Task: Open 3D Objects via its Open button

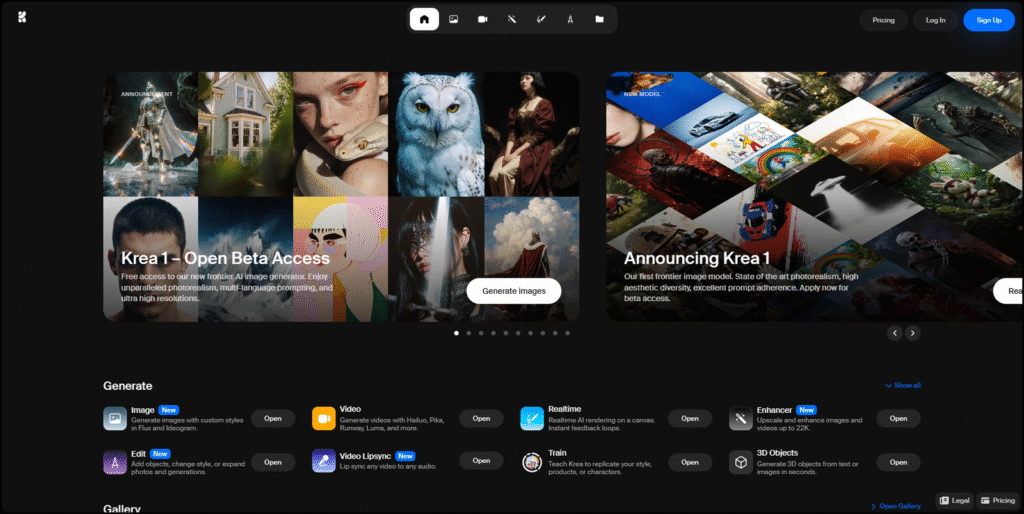Action: point(899,462)
